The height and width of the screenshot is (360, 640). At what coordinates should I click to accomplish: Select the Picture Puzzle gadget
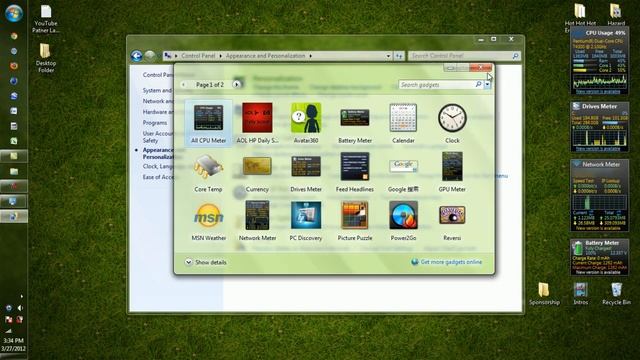(x=355, y=221)
